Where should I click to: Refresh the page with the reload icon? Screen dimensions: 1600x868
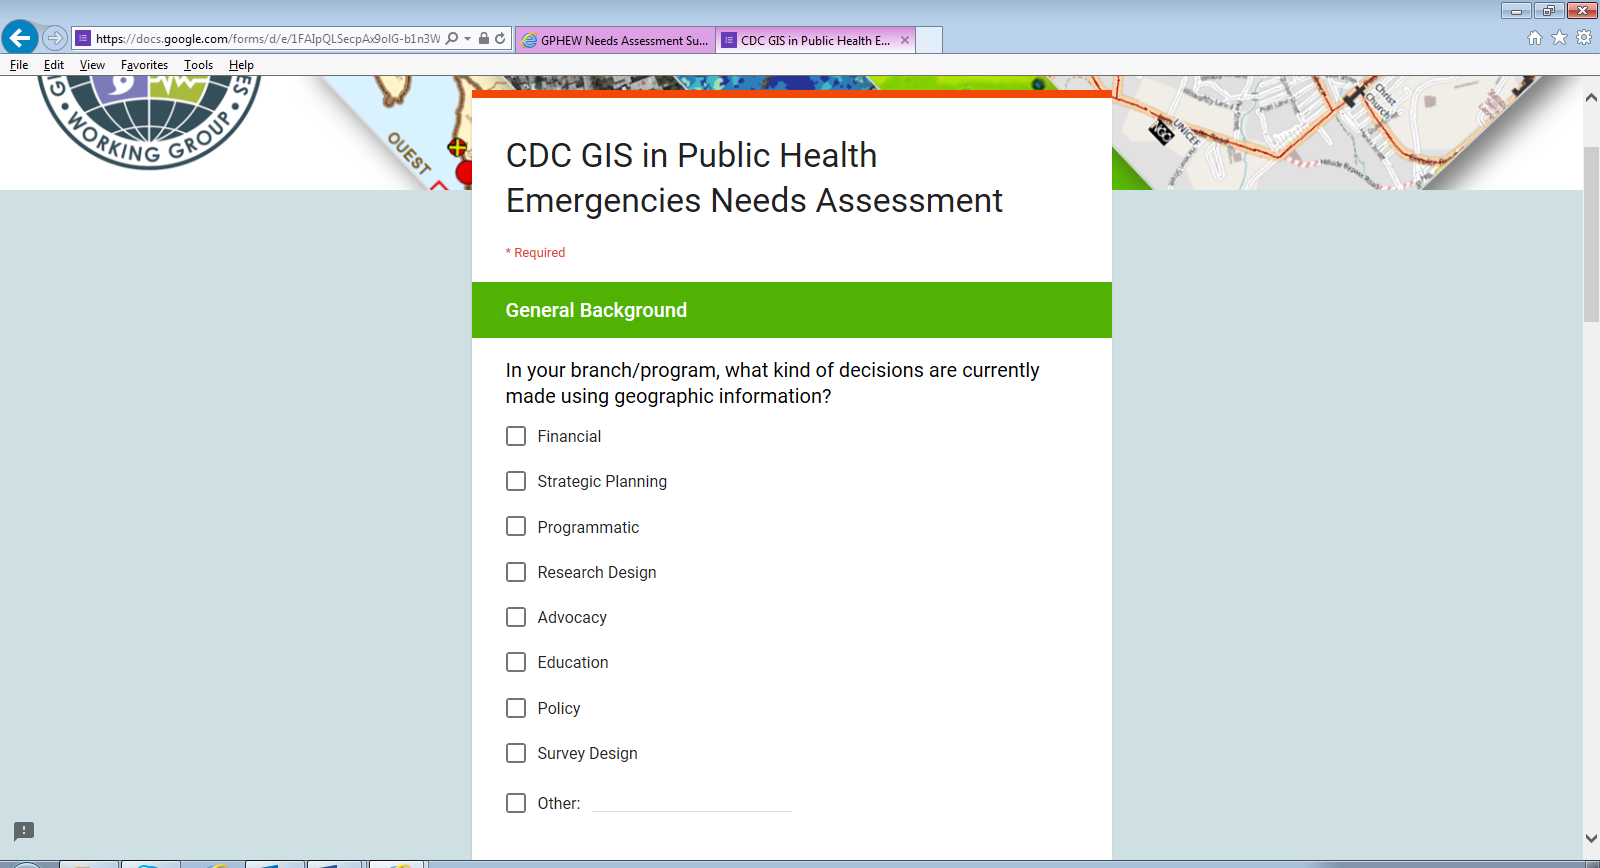click(500, 39)
